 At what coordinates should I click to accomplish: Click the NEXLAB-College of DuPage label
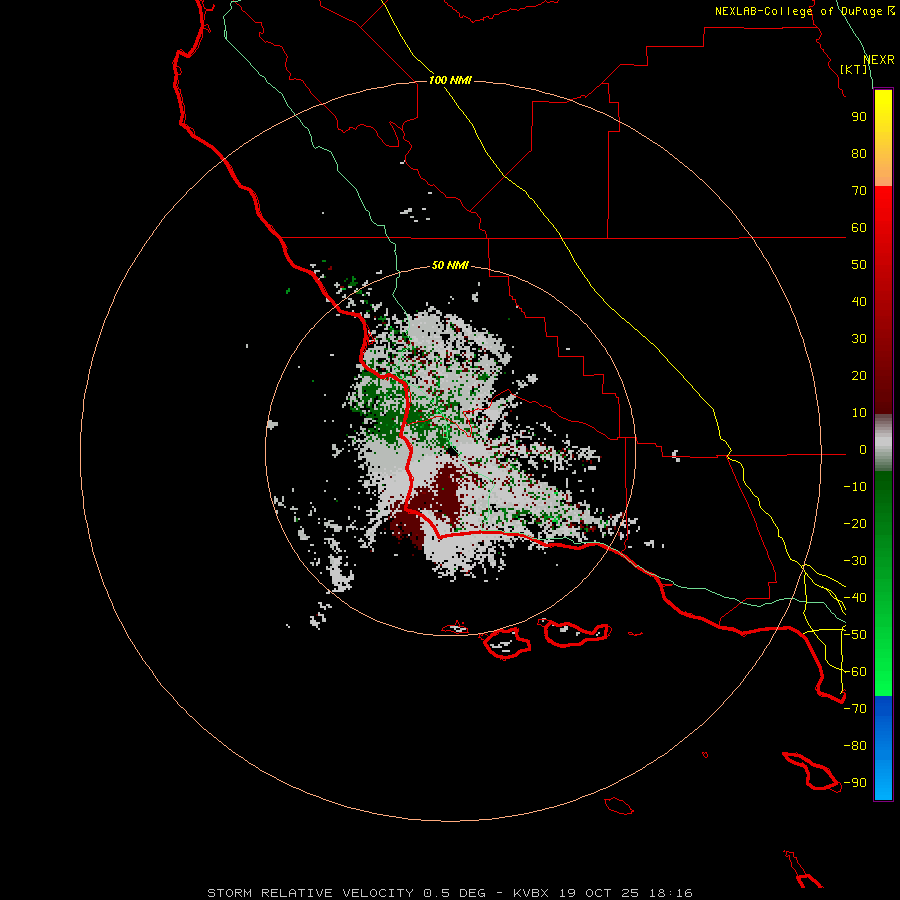(805, 11)
